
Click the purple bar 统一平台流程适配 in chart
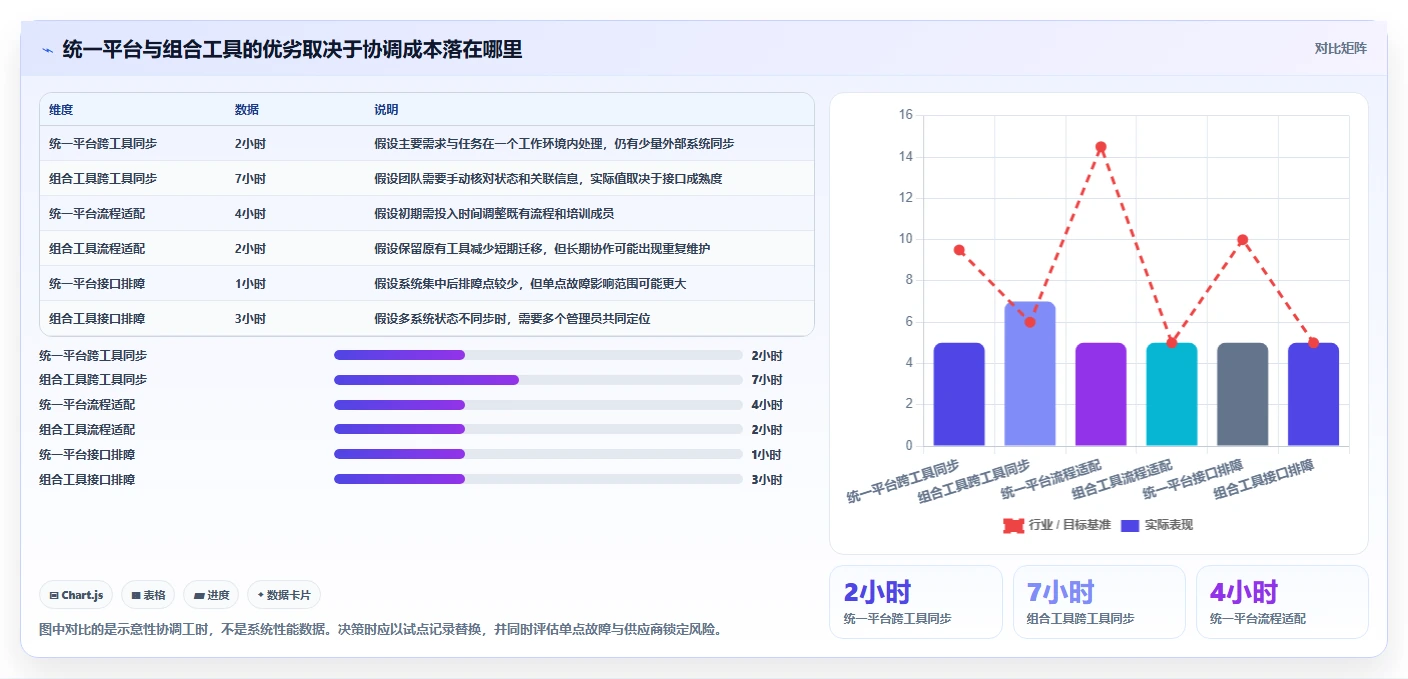coord(1101,394)
